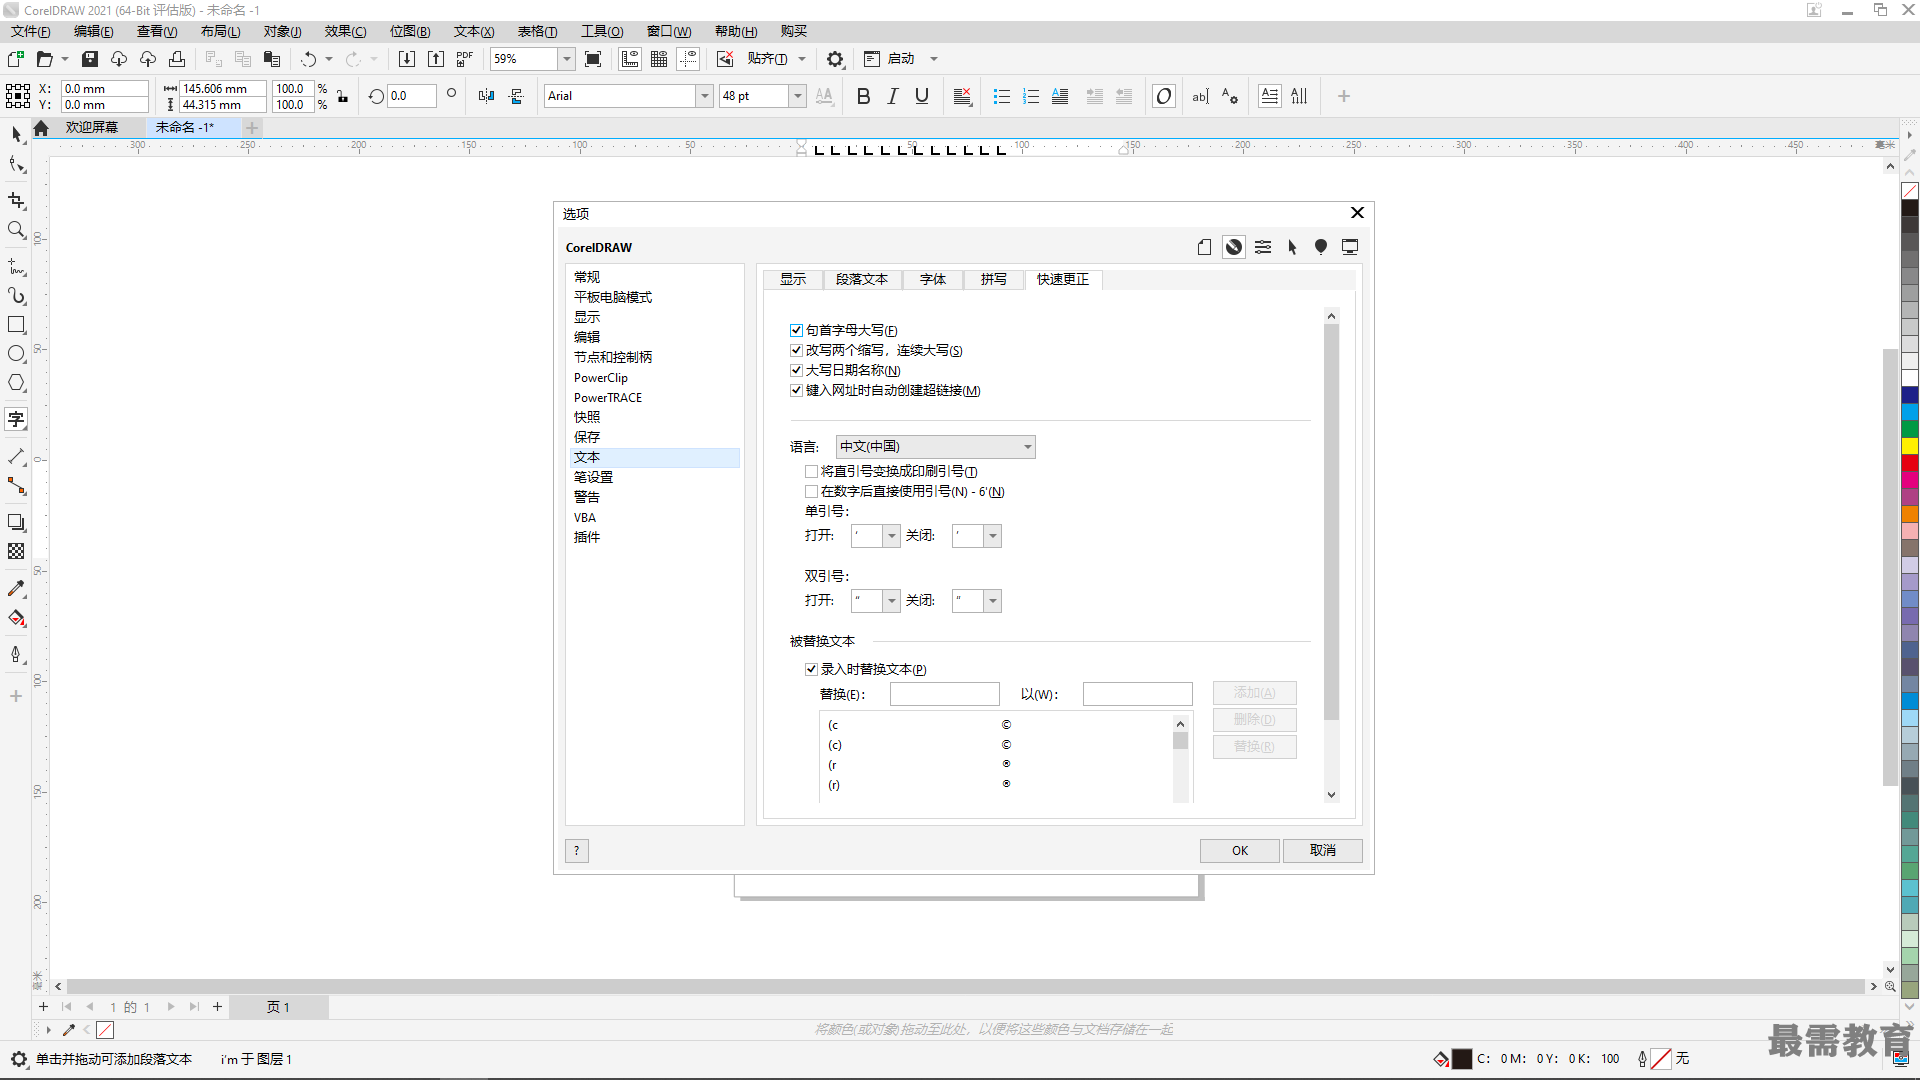Select the Interactive Fill tool
Screen dimensions: 1920x1080
click(16, 618)
